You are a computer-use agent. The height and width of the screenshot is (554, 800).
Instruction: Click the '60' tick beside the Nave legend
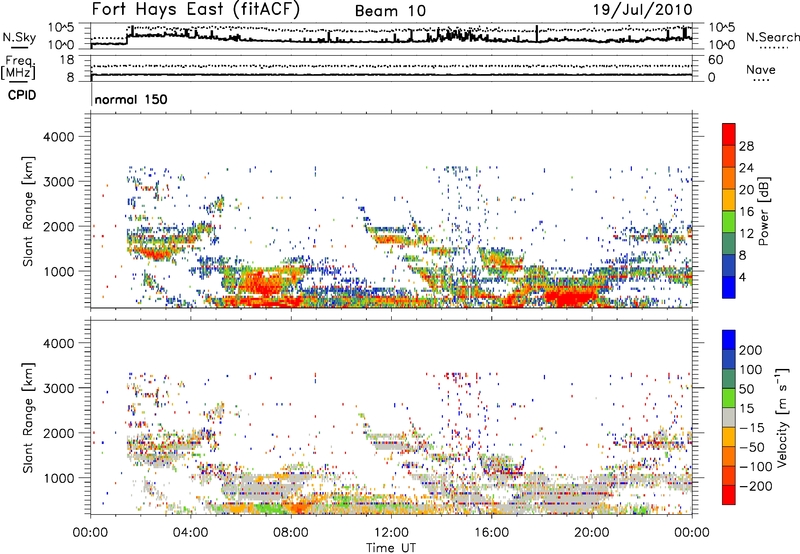coord(715,60)
